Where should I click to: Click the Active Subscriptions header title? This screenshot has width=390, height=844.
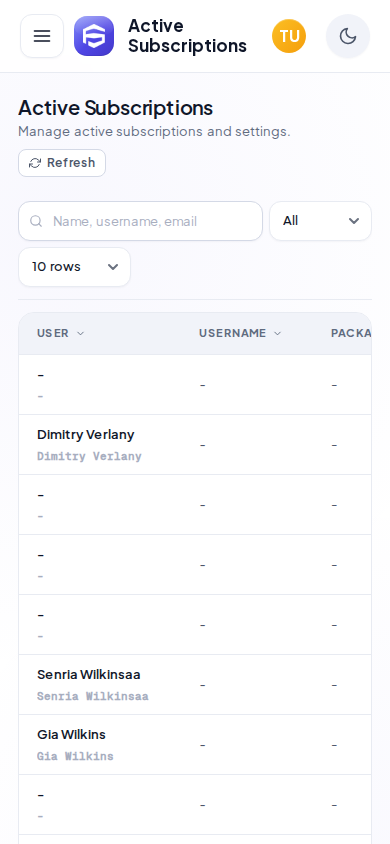pyautogui.click(x=187, y=36)
